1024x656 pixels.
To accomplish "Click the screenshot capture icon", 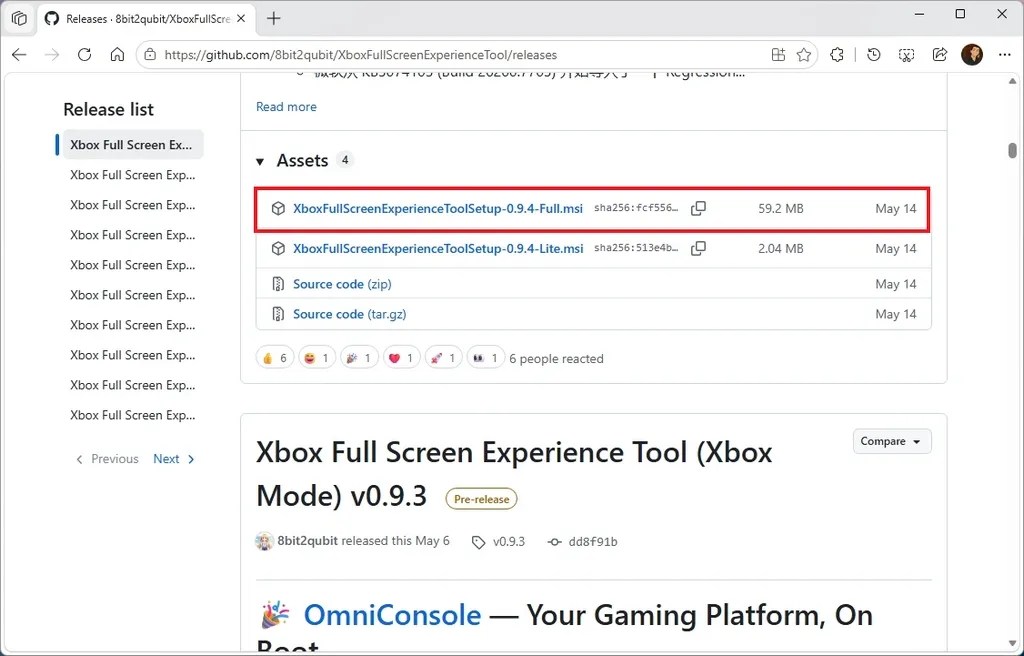I will click(x=906, y=55).
